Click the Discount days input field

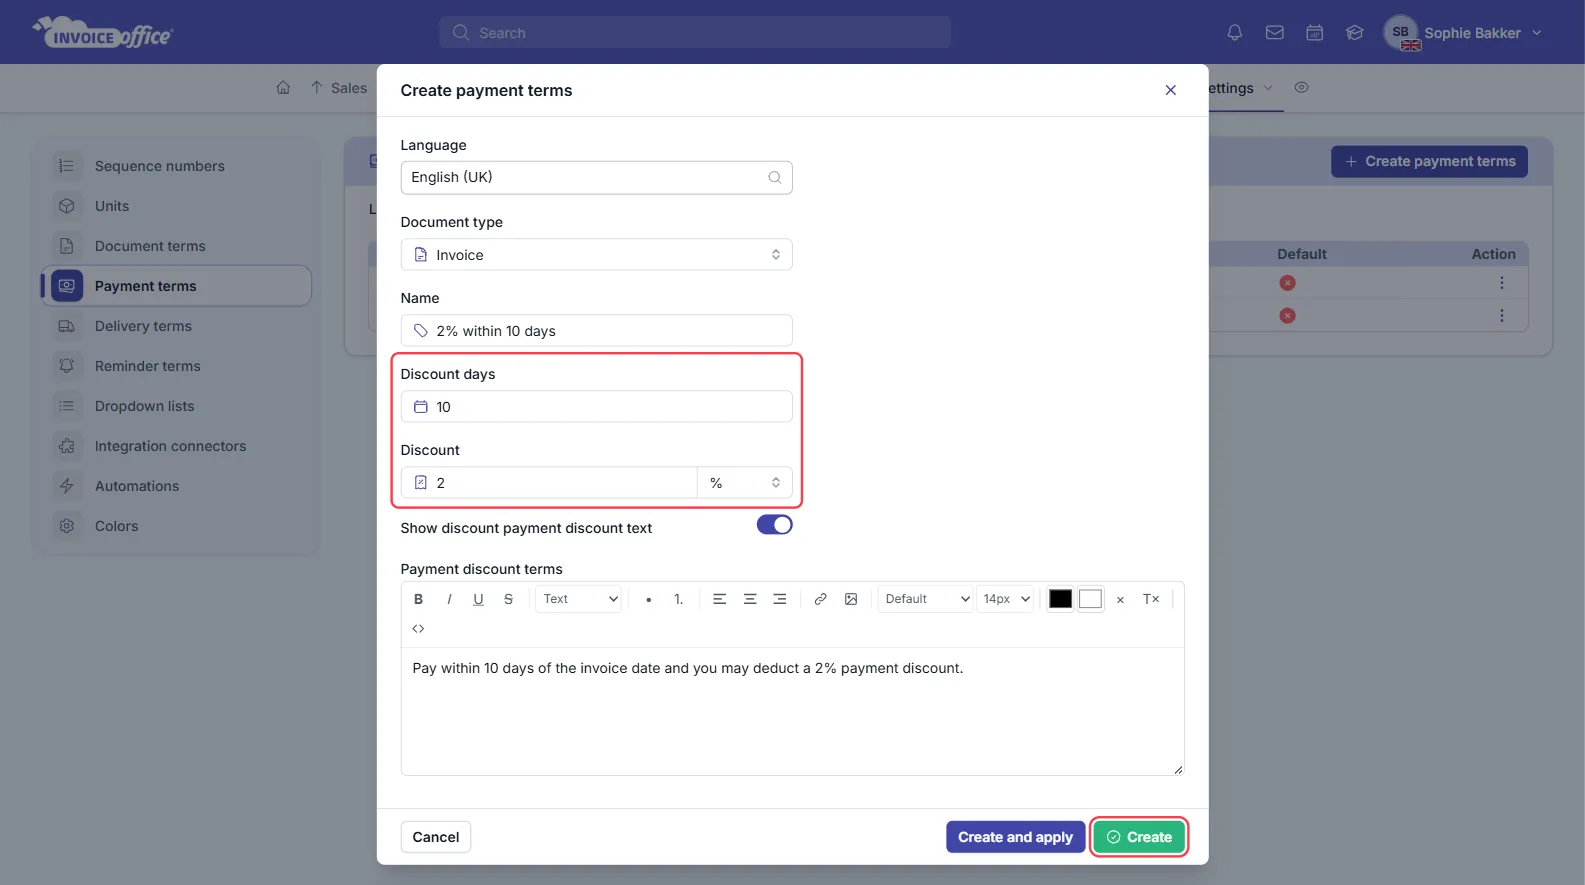coord(596,406)
